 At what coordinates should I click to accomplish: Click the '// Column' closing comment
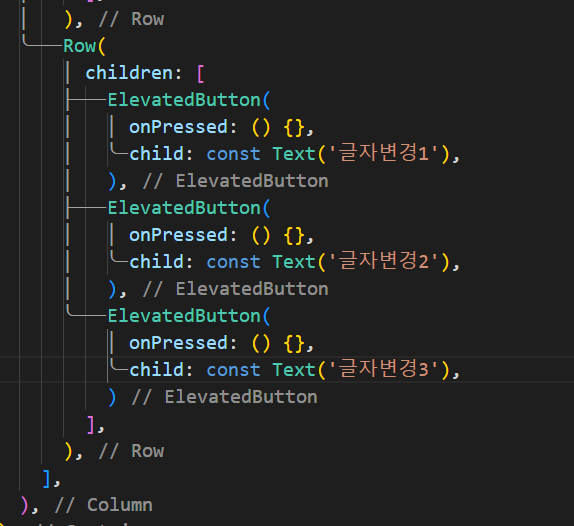[x=103, y=505]
